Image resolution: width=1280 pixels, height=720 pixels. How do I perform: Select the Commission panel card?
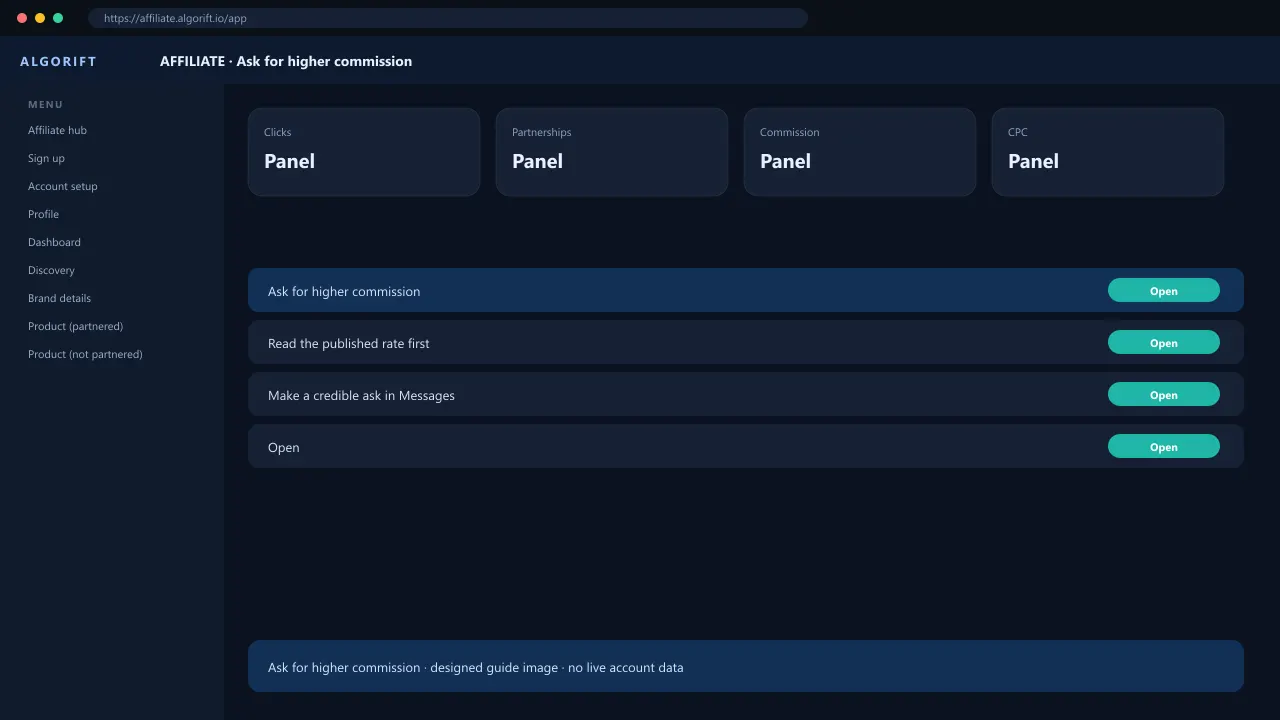(860, 152)
